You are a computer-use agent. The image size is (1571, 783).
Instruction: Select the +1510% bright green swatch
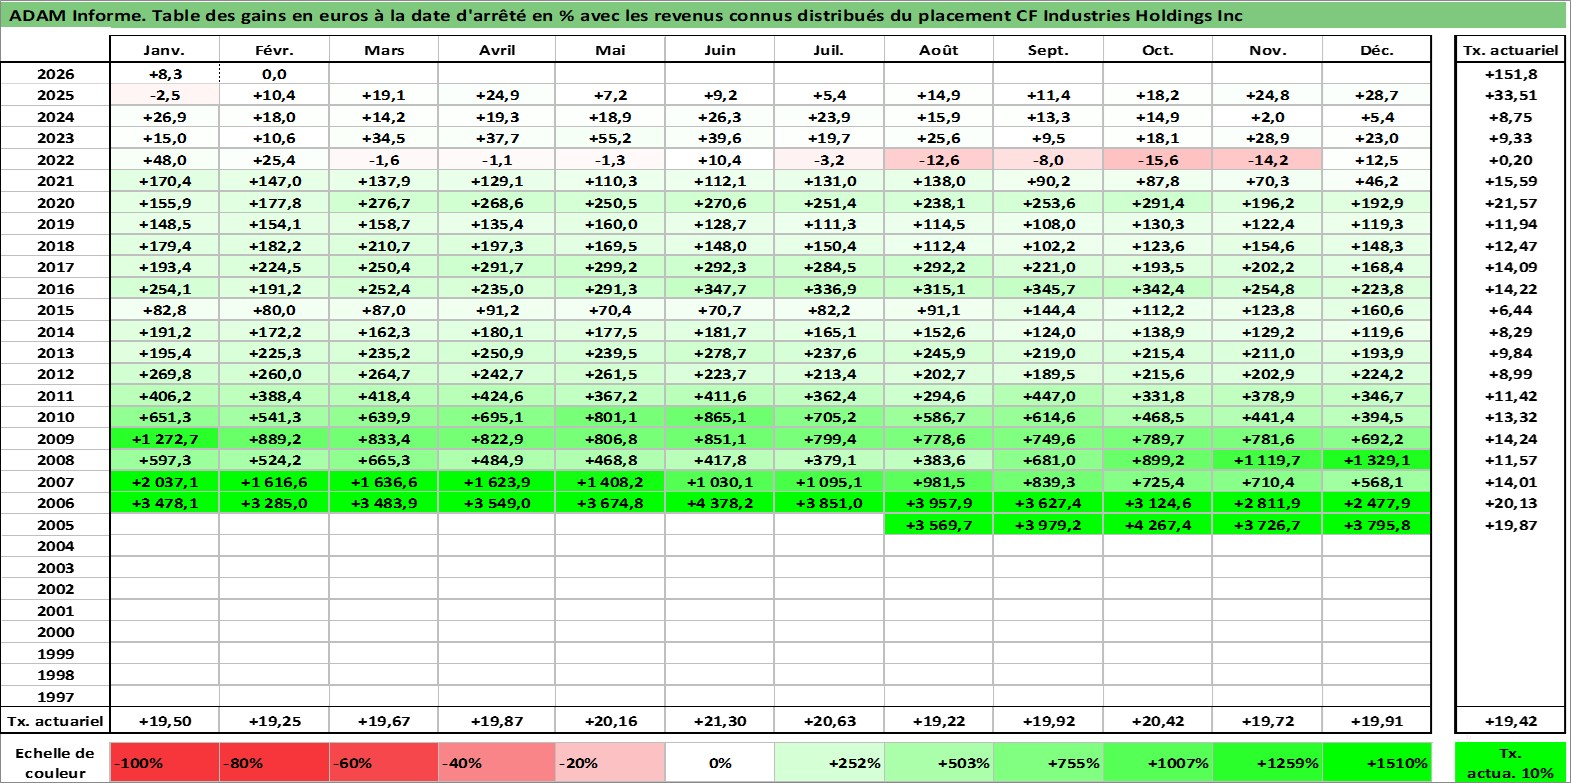pos(1377,762)
